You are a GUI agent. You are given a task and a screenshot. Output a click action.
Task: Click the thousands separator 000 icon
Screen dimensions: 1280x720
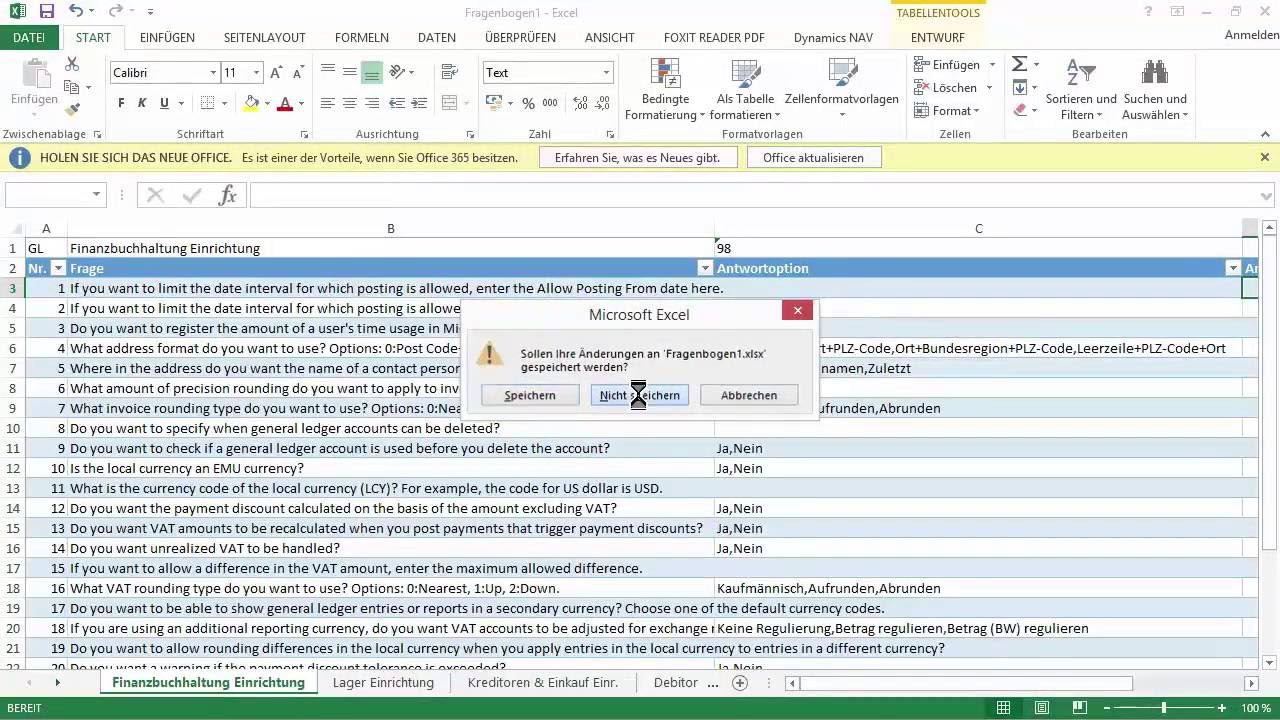(551, 103)
